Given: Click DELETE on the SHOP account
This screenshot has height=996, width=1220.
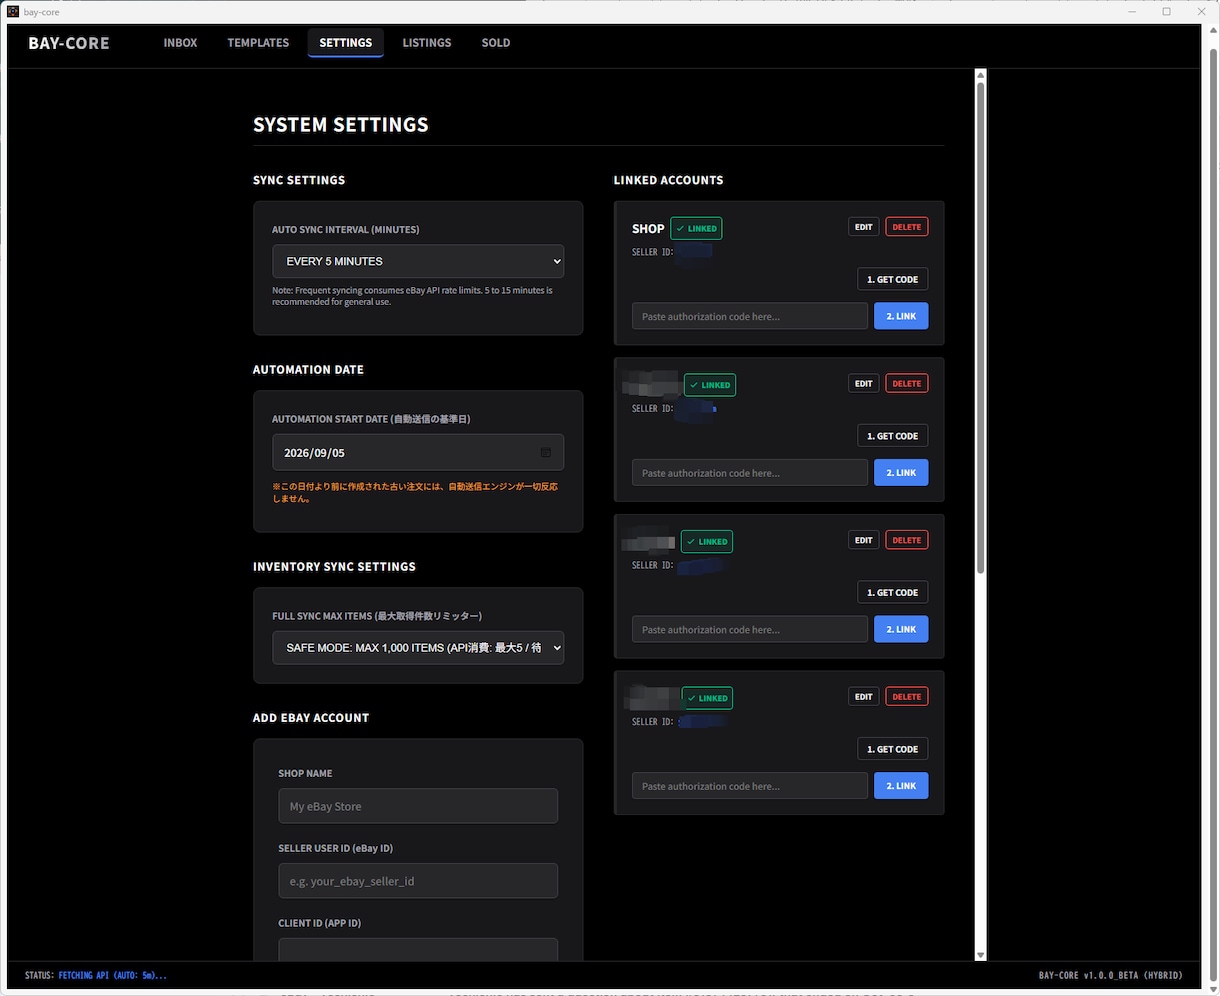Looking at the screenshot, I should tap(907, 227).
